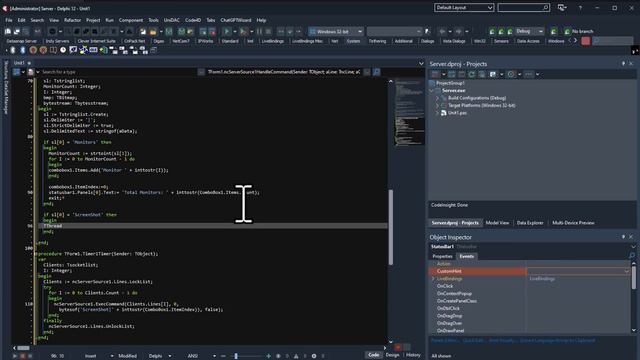Open the Component menu
The image size is (640, 360).
click(x=131, y=20)
